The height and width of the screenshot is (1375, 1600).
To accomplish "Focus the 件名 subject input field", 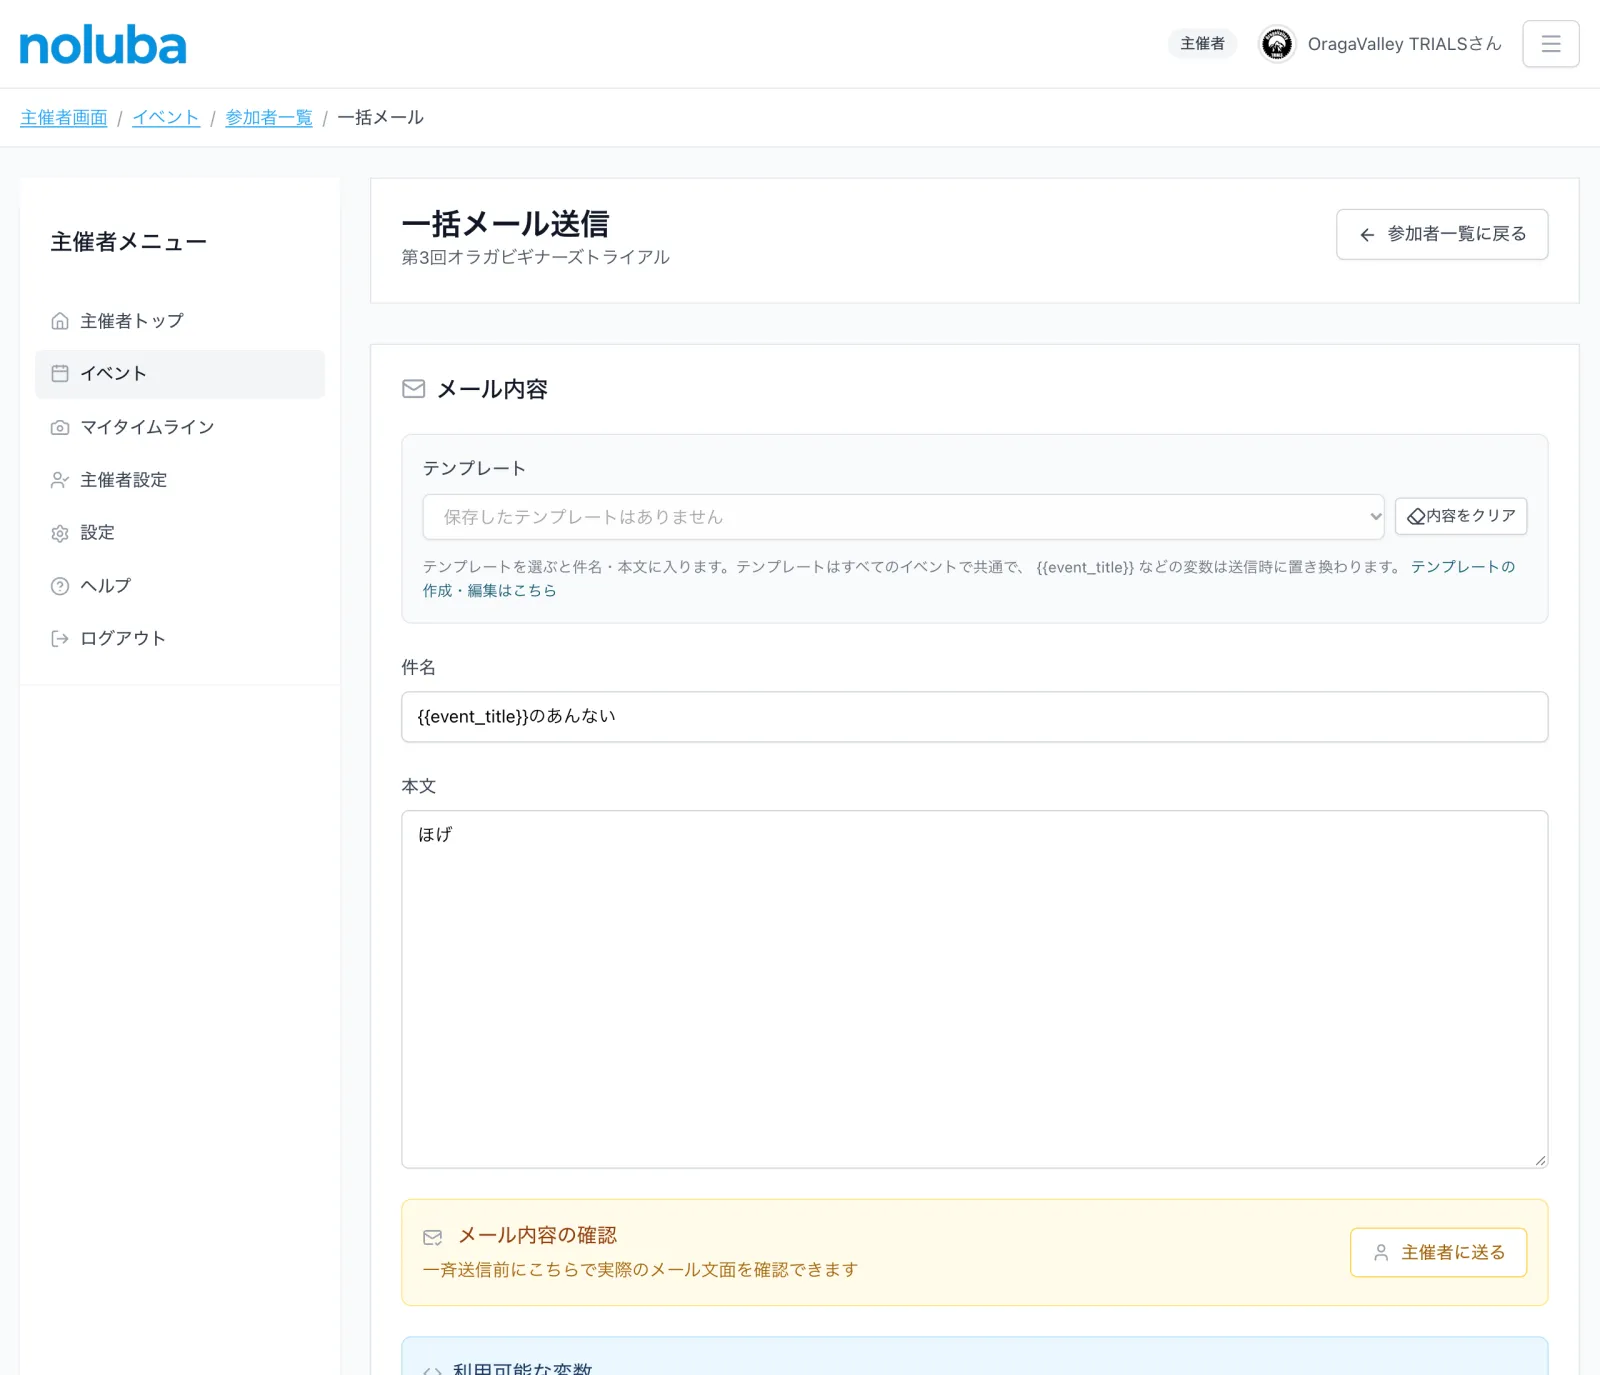I will 975,717.
